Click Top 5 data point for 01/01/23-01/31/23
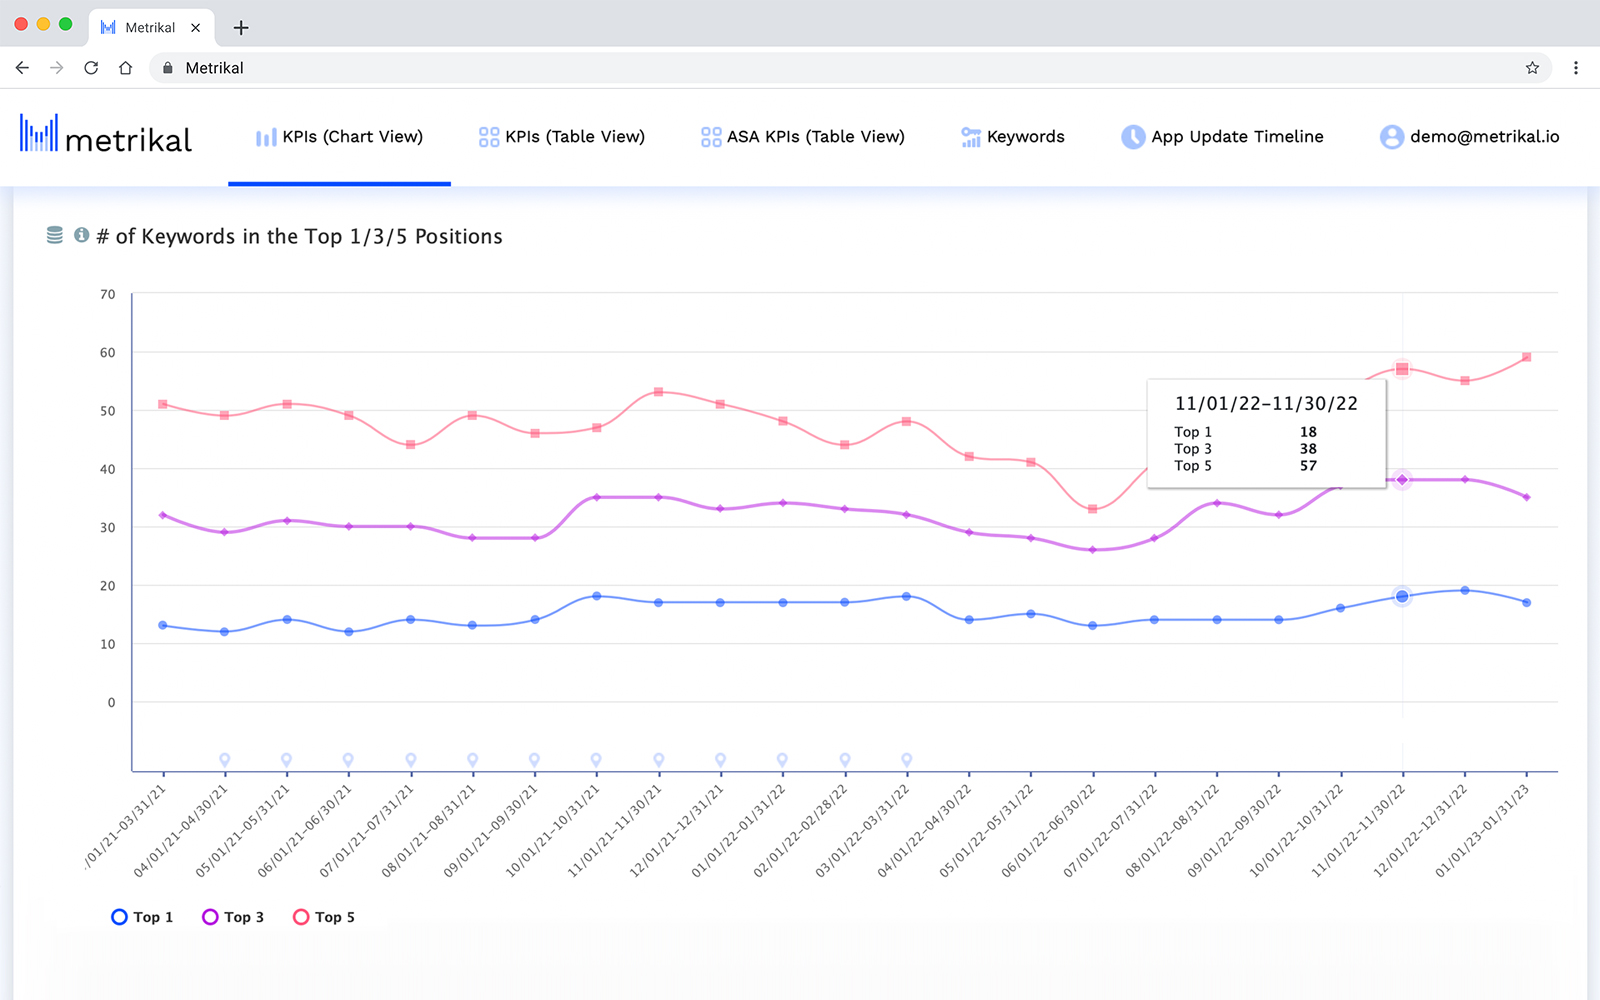Image resolution: width=1600 pixels, height=1000 pixels. (1527, 357)
